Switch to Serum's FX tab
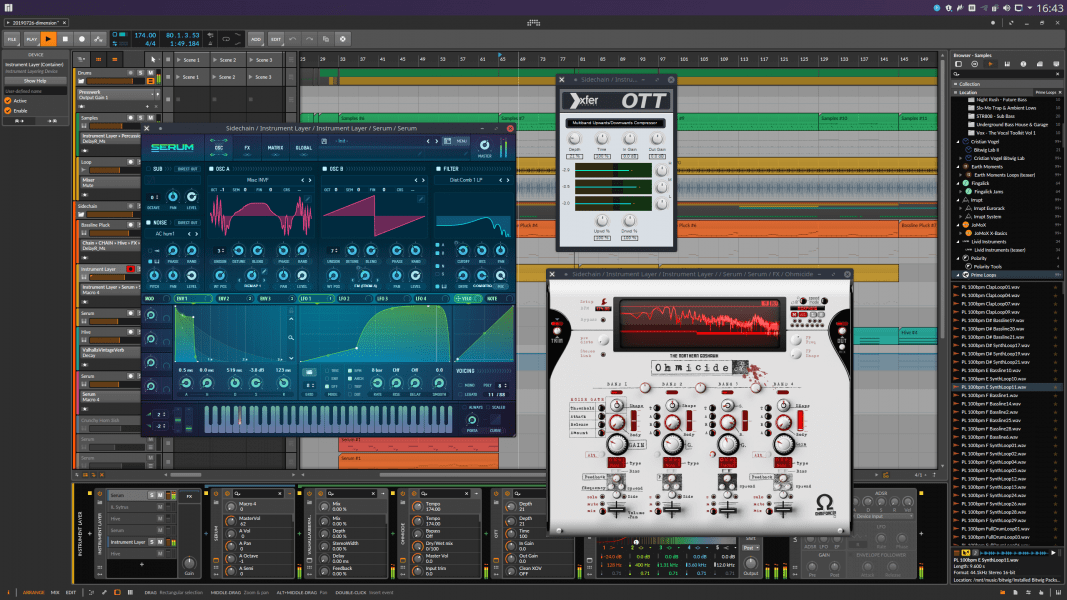This screenshot has width=1067, height=600. [x=247, y=147]
